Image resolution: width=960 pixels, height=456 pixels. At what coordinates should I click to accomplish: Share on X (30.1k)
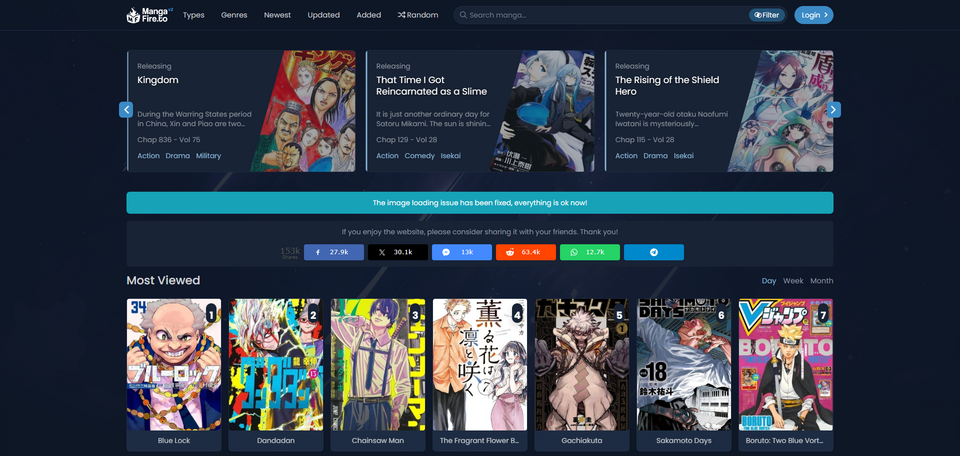(x=398, y=252)
